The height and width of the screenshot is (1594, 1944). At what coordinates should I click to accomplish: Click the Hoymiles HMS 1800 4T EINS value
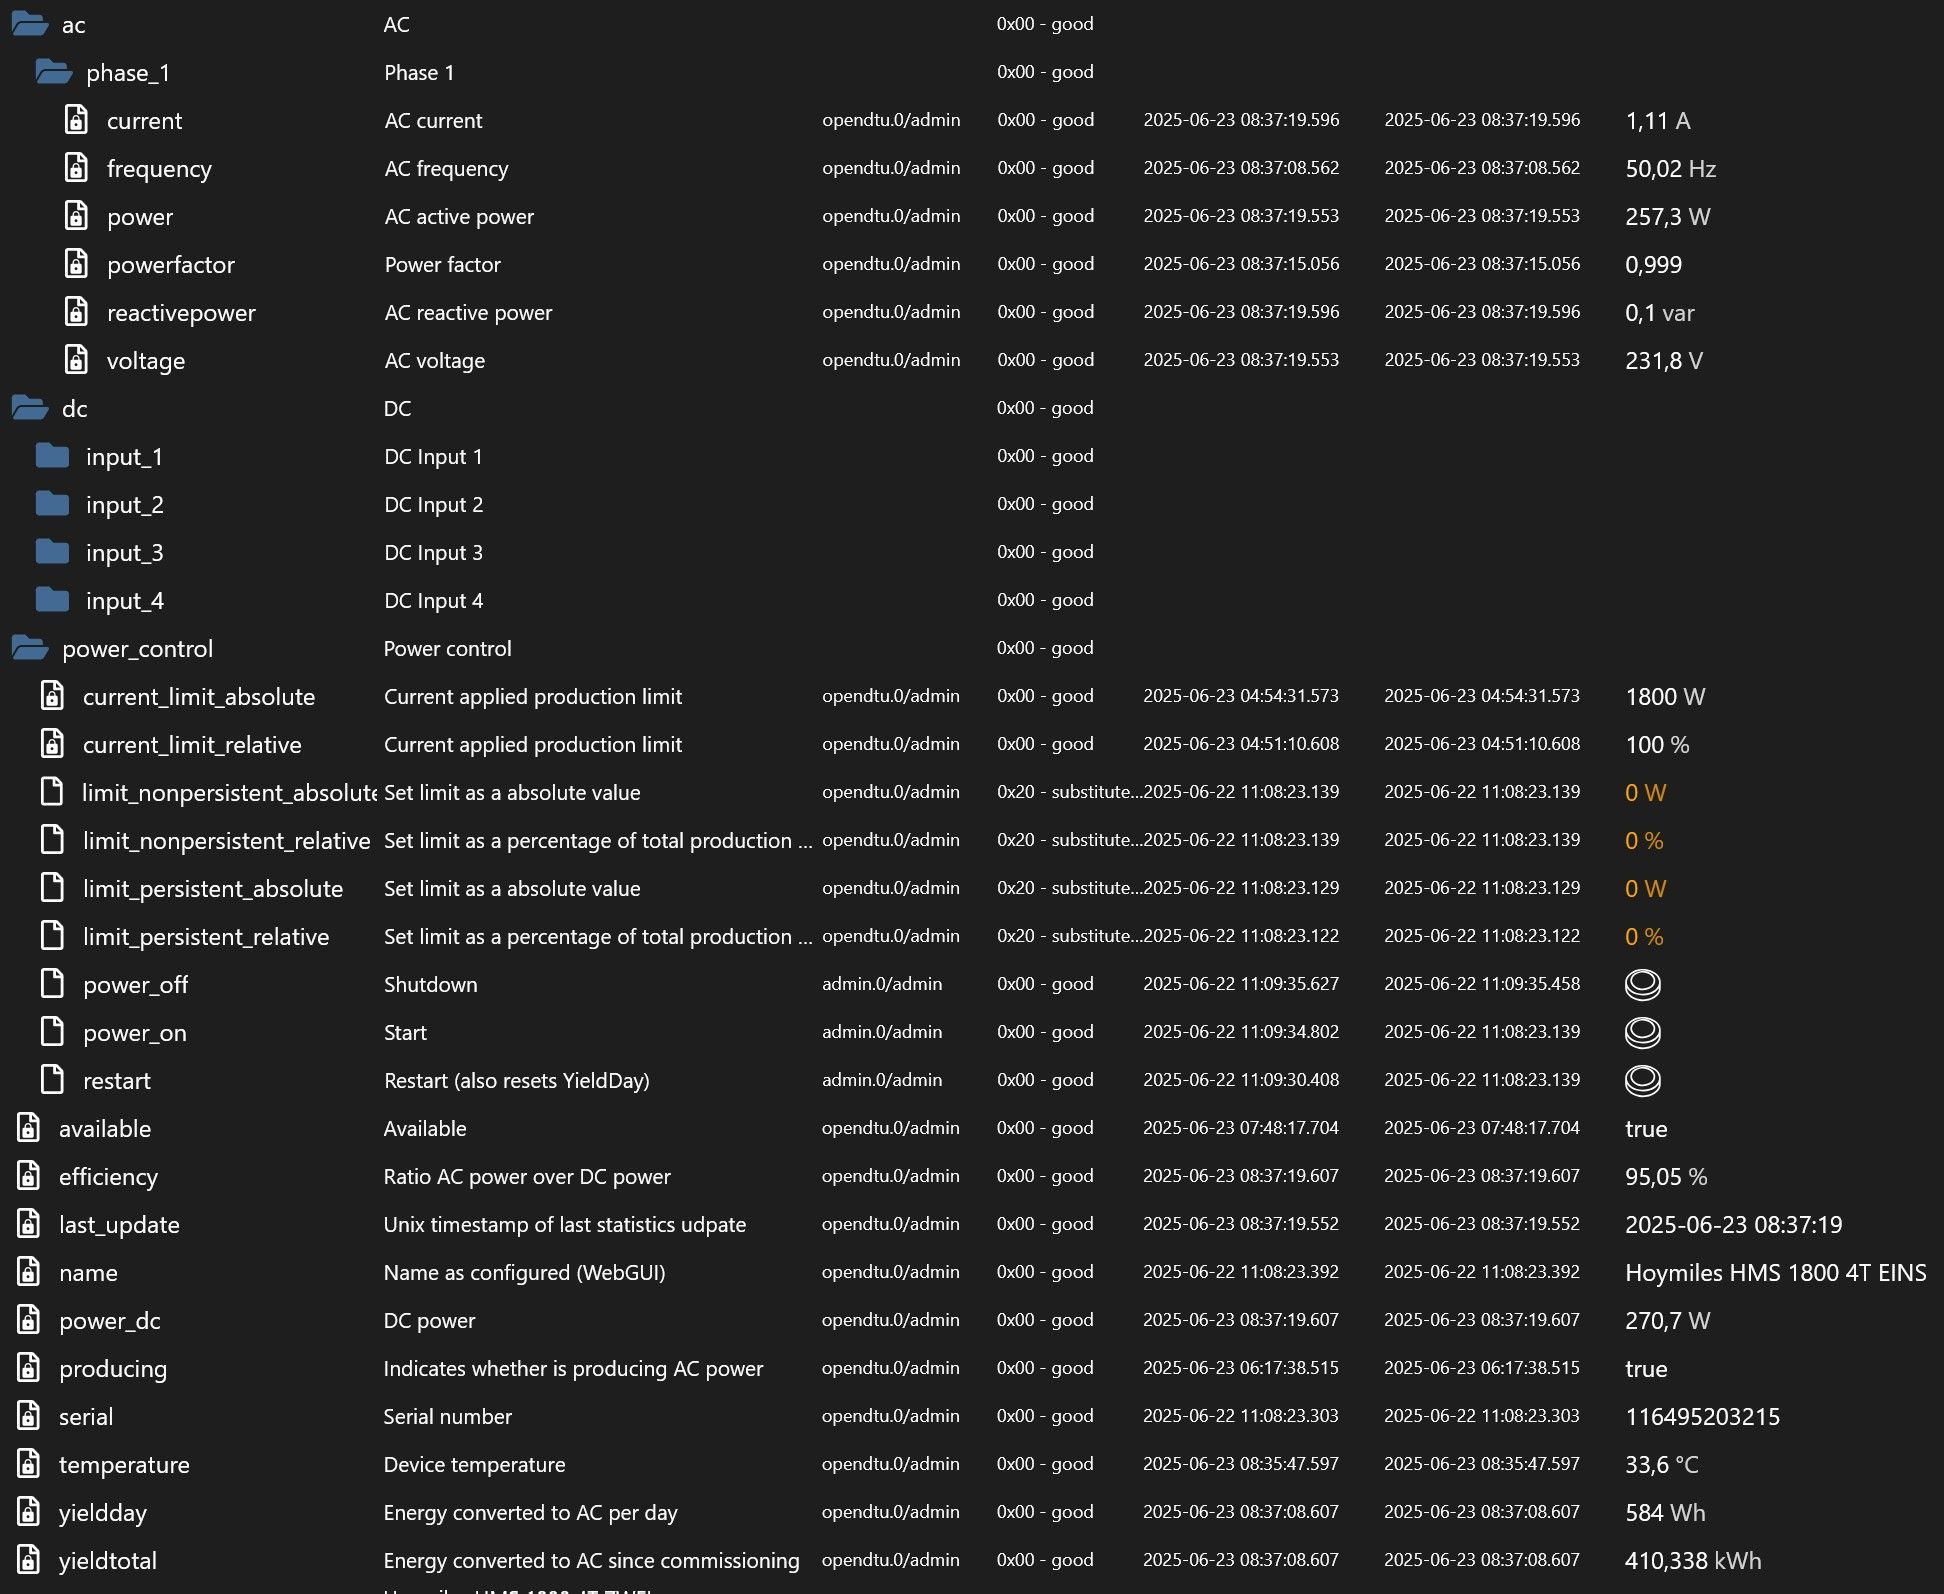point(1775,1272)
